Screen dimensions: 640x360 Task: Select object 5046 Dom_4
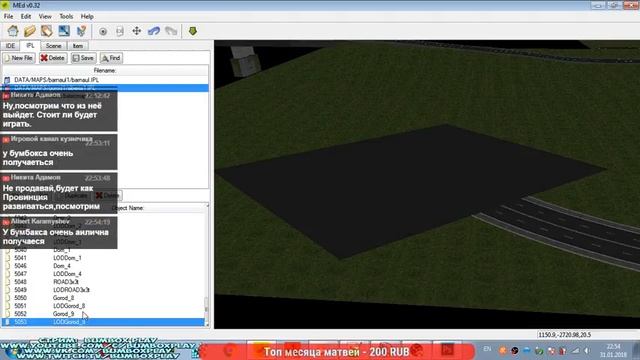coord(103,266)
